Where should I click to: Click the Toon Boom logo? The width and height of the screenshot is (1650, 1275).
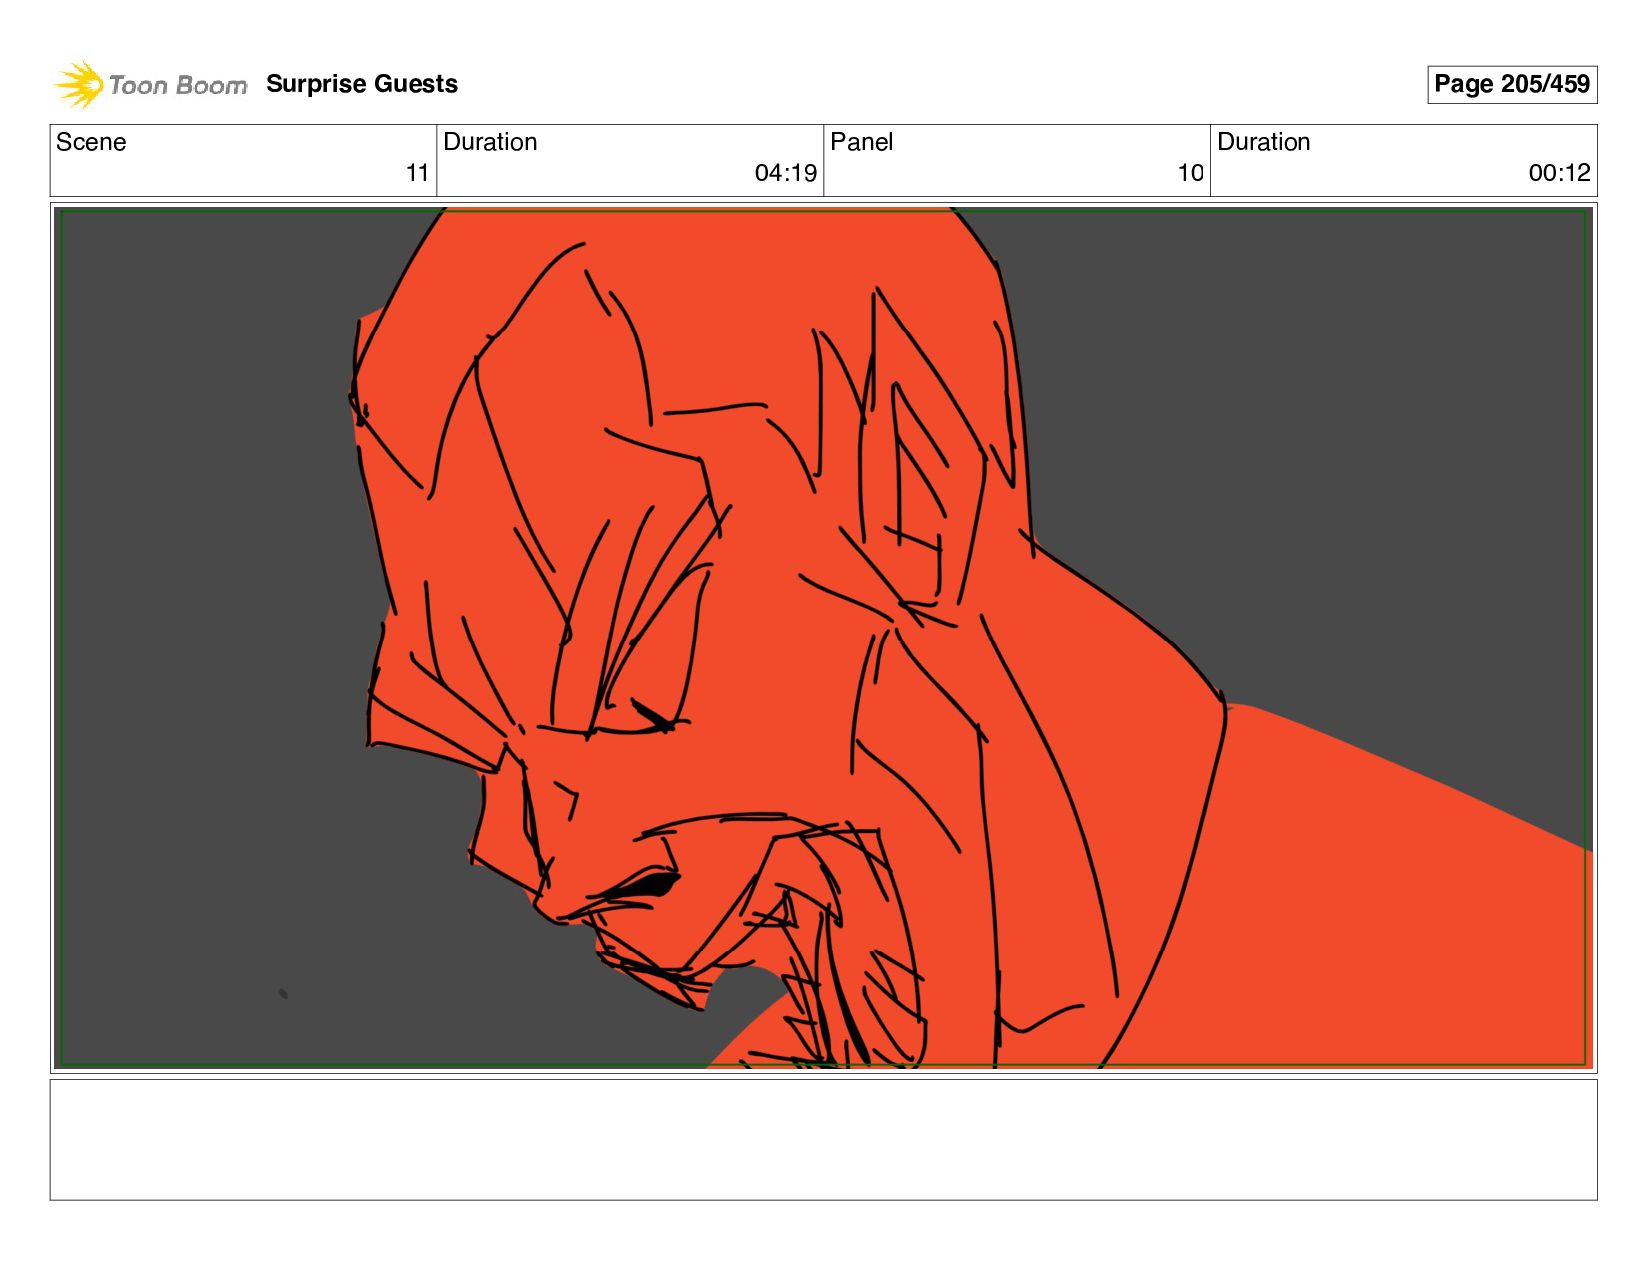pos(150,84)
